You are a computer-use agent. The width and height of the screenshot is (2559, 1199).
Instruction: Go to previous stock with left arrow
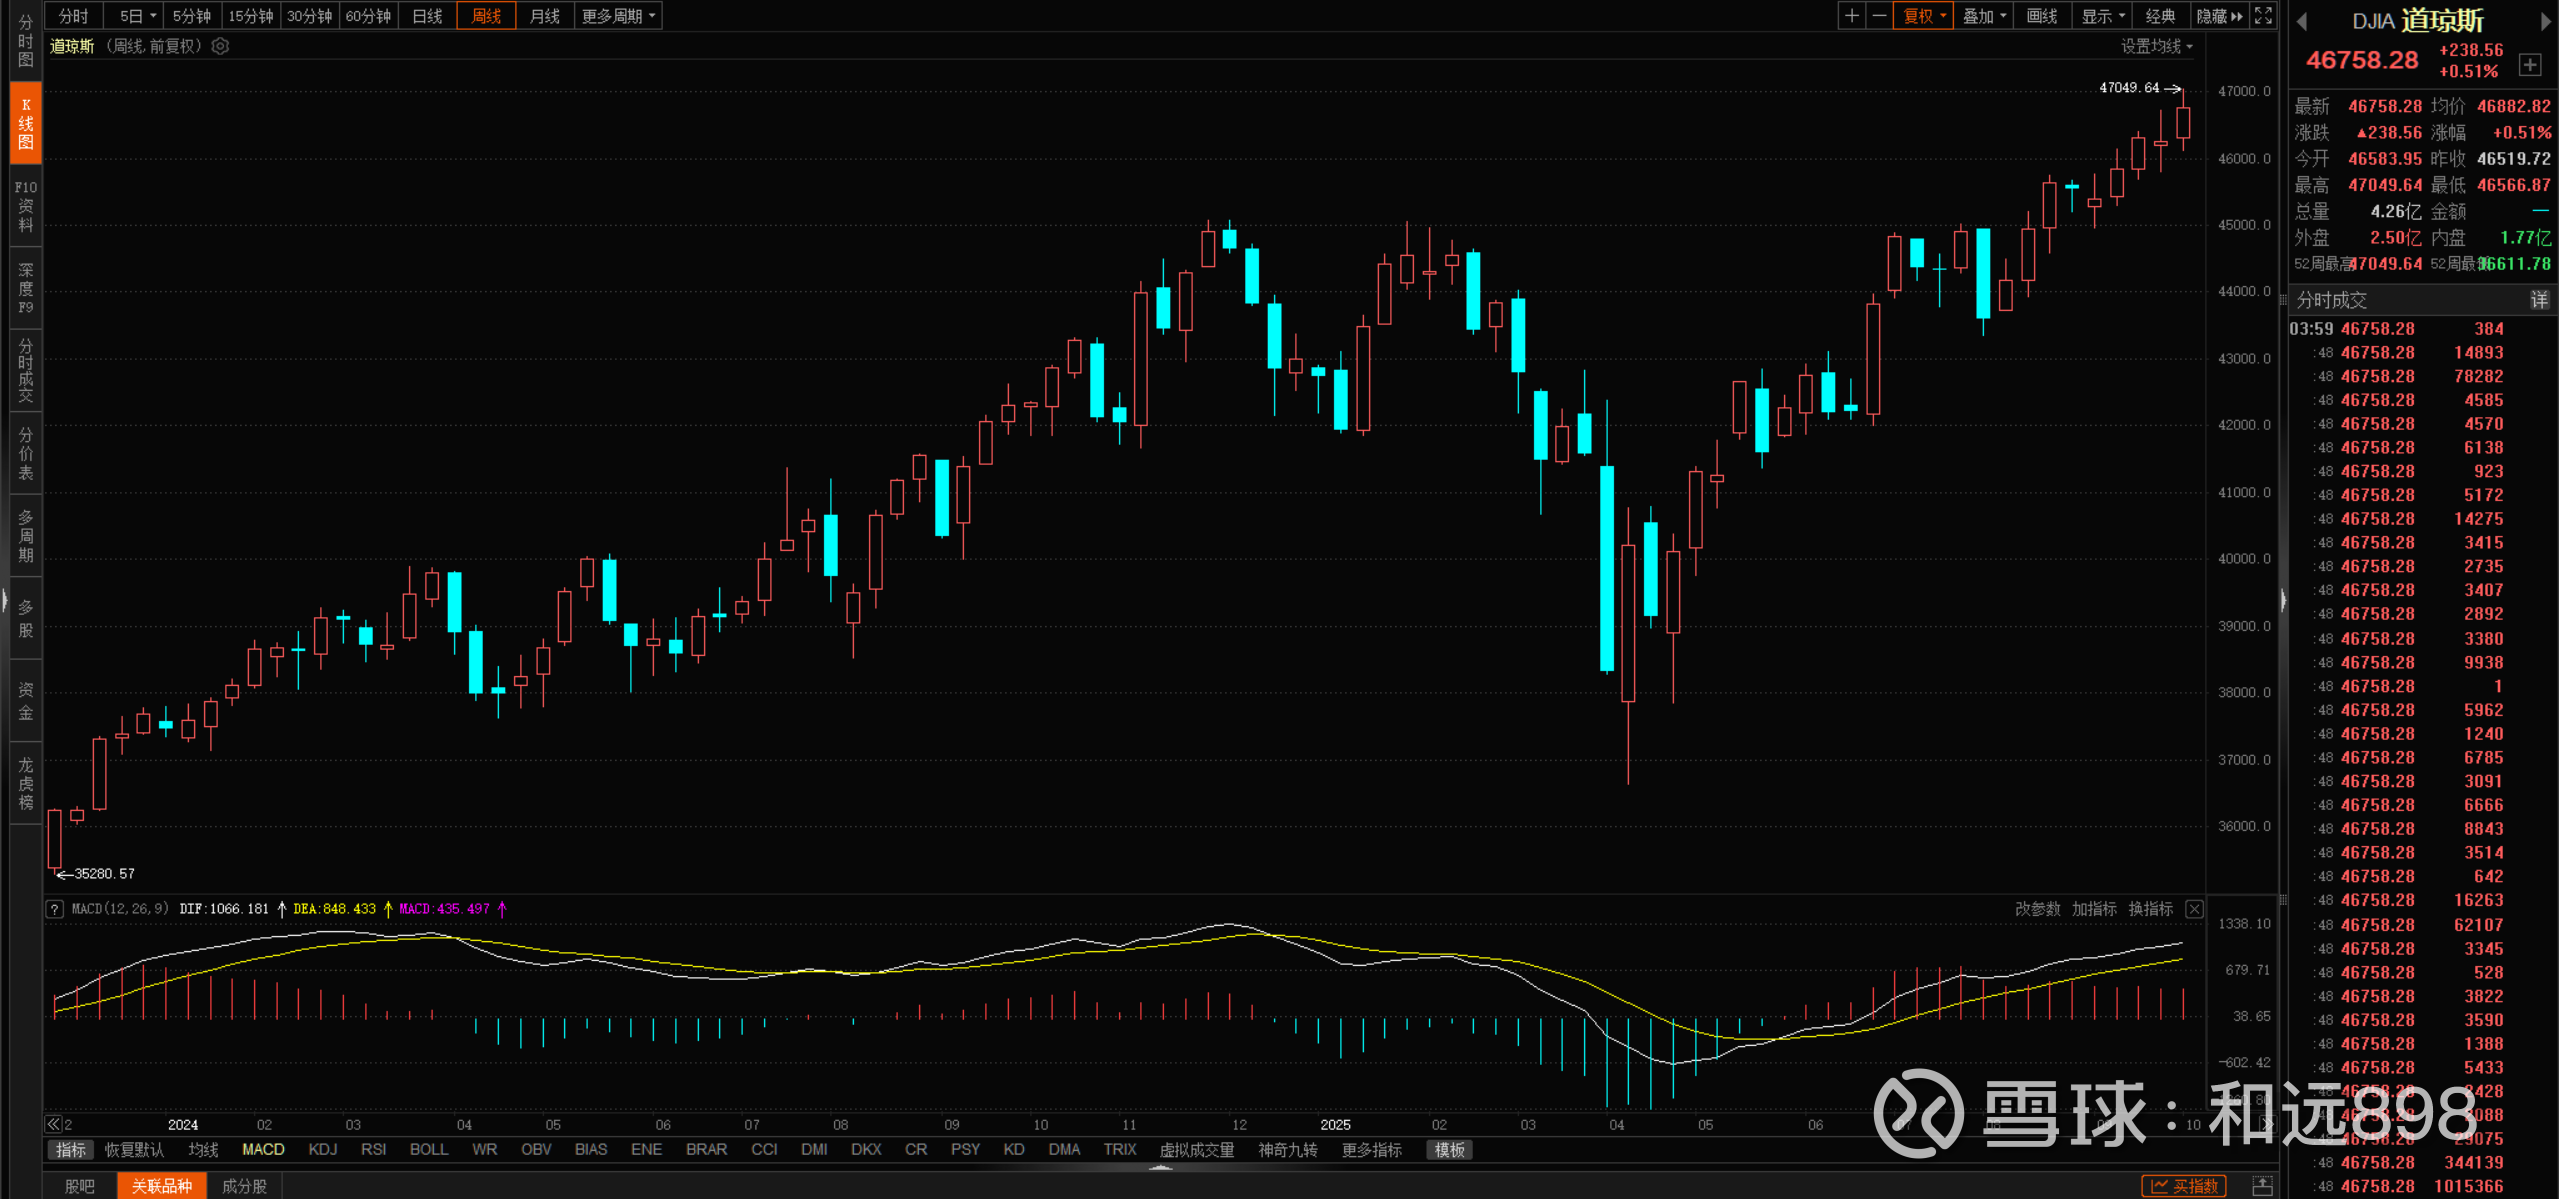point(2302,21)
